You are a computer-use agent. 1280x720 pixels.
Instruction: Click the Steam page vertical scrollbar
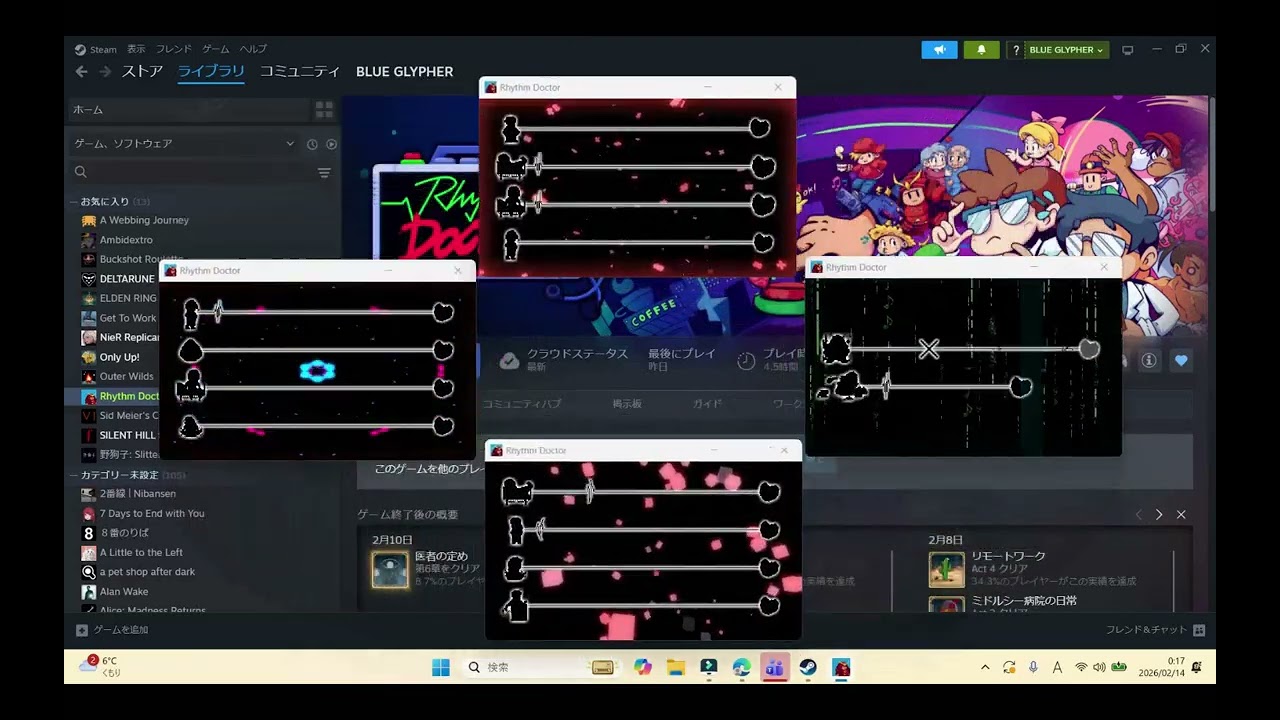1212,155
